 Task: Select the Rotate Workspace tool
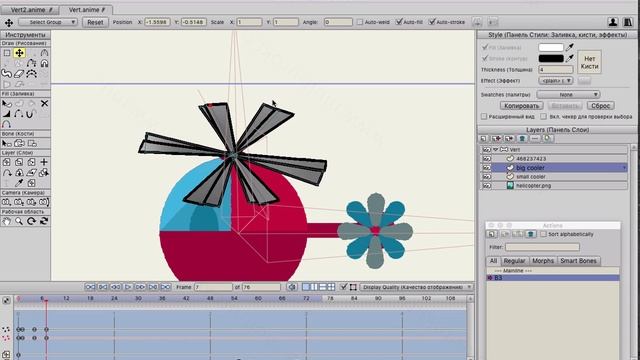click(31, 221)
